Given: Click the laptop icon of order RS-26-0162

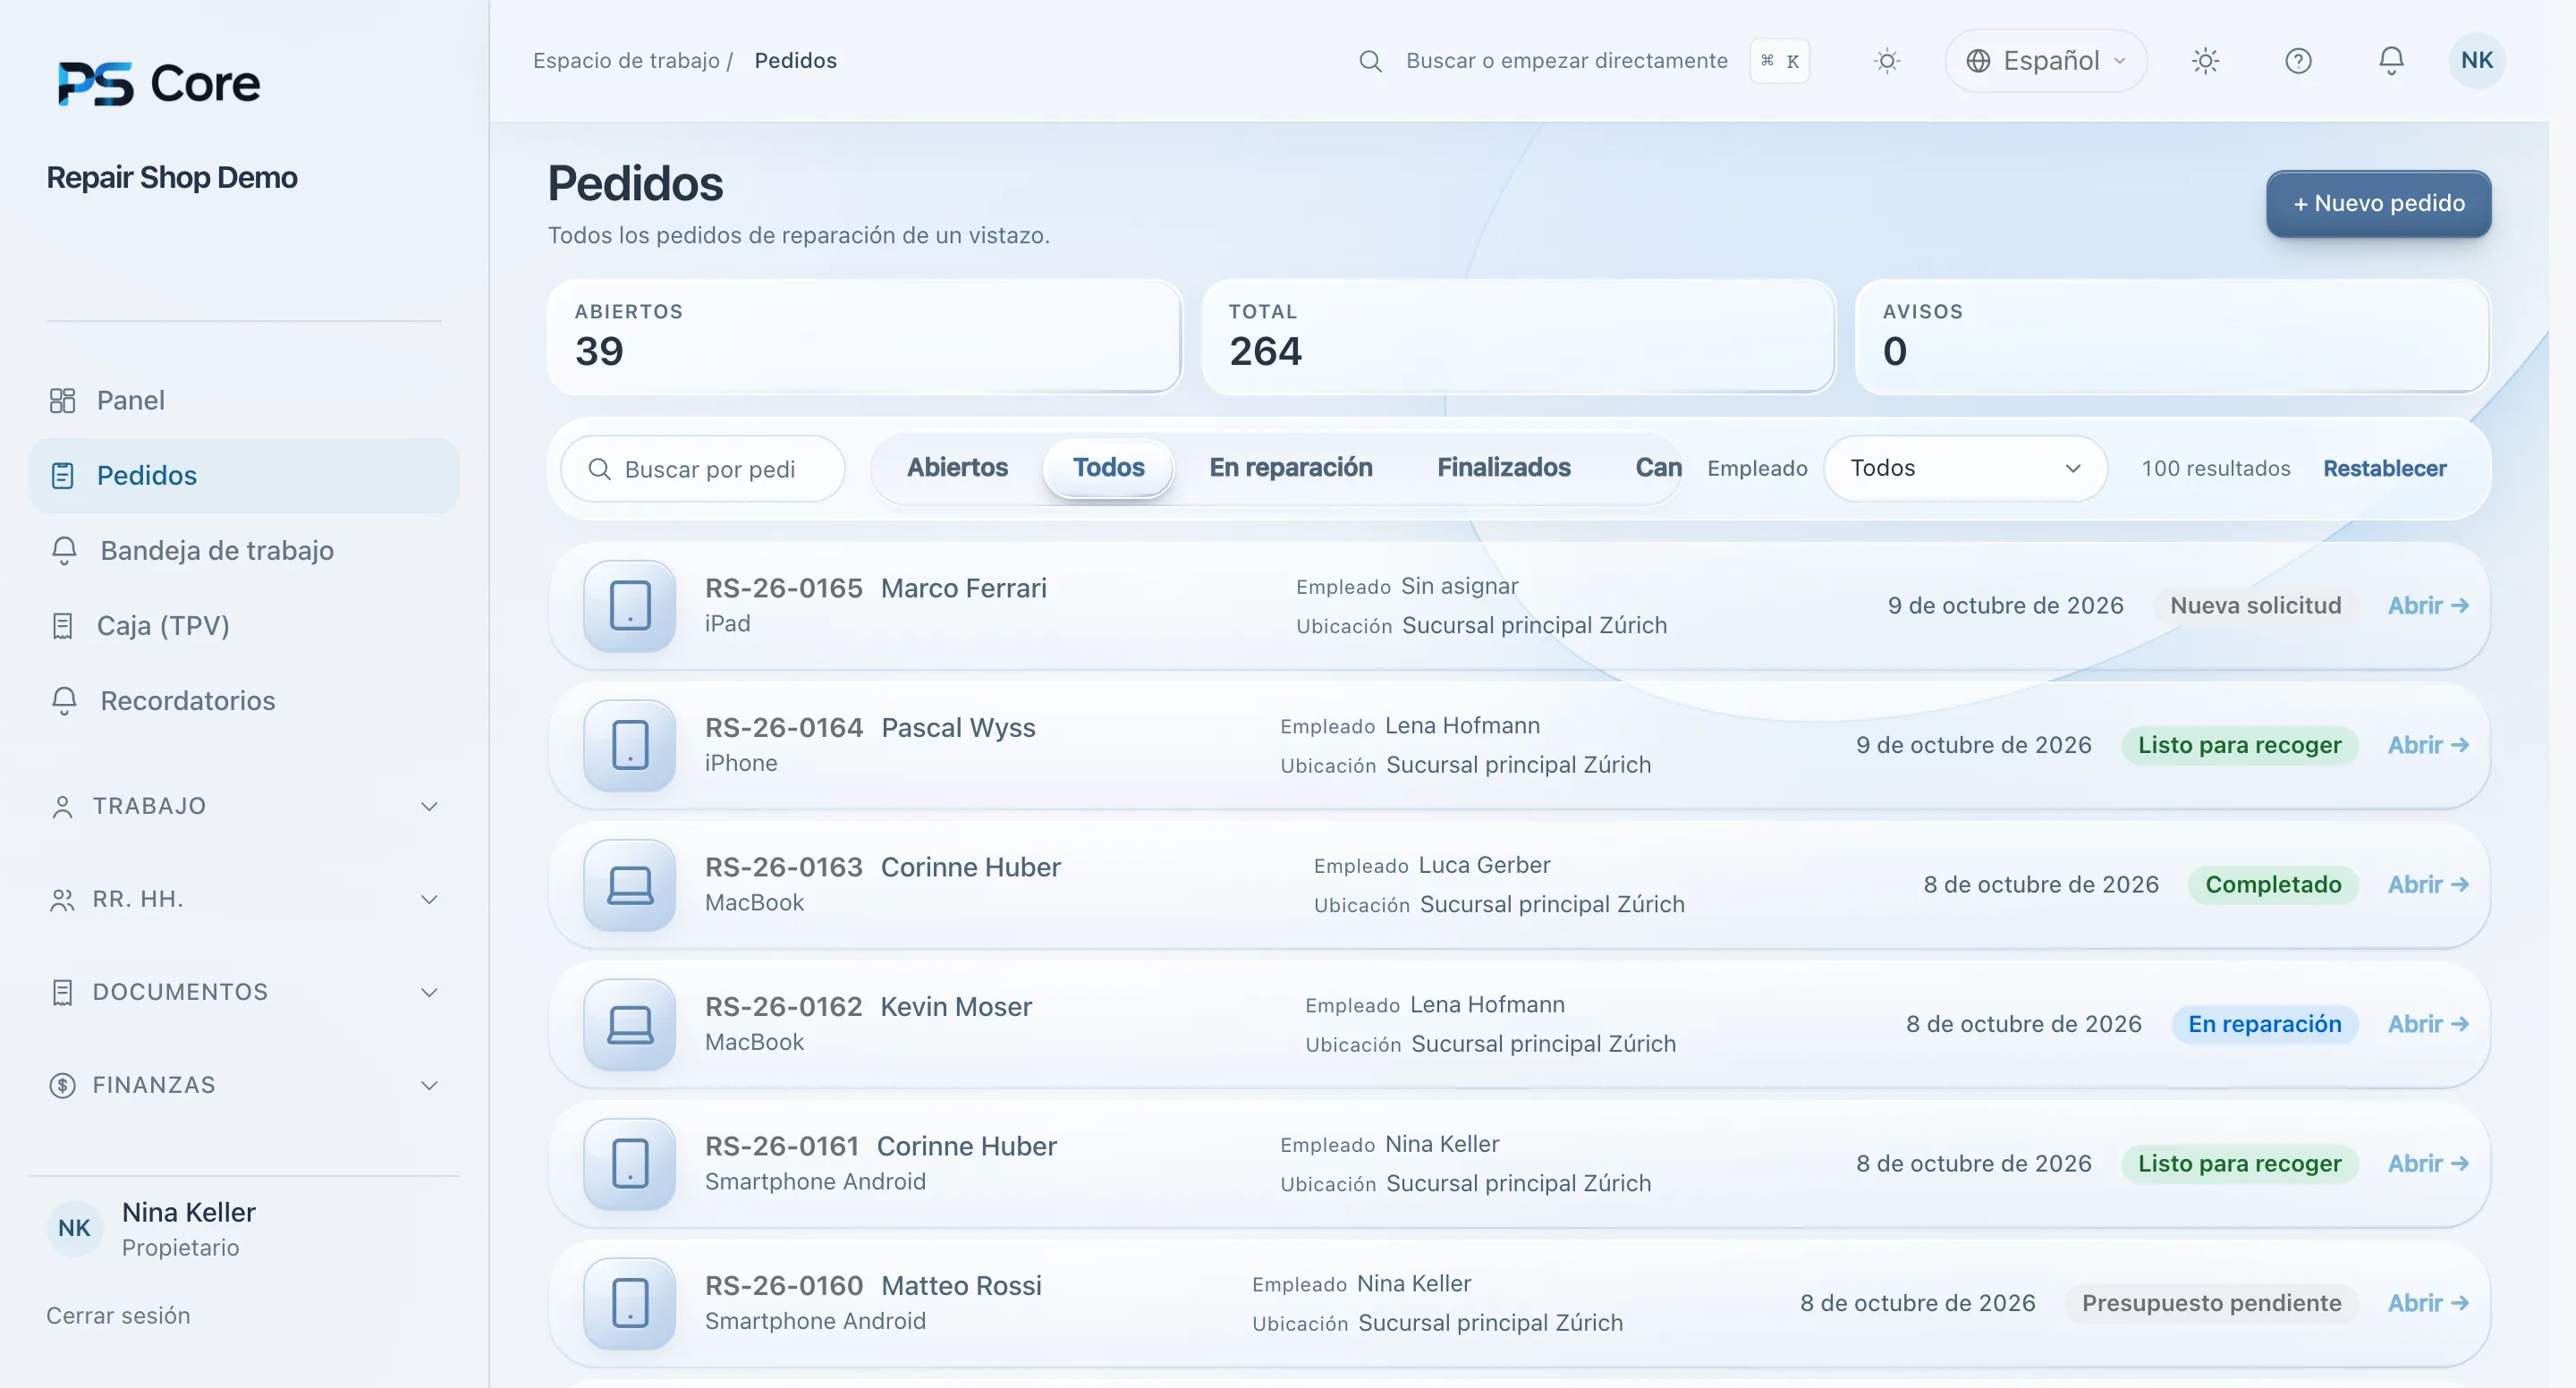Looking at the screenshot, I should (630, 1024).
